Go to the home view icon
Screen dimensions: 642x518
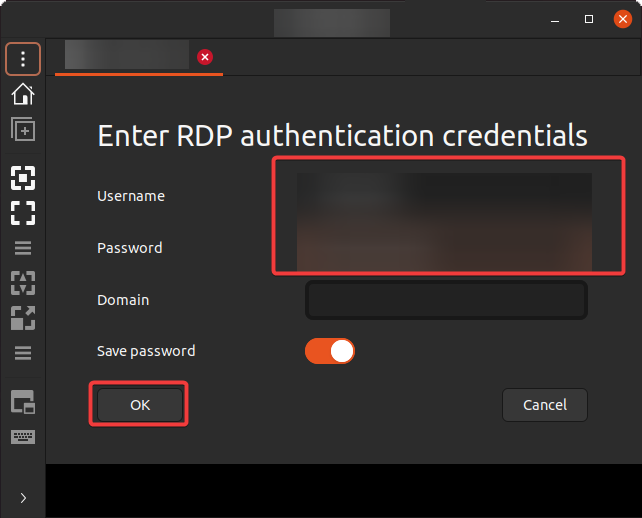[23, 94]
